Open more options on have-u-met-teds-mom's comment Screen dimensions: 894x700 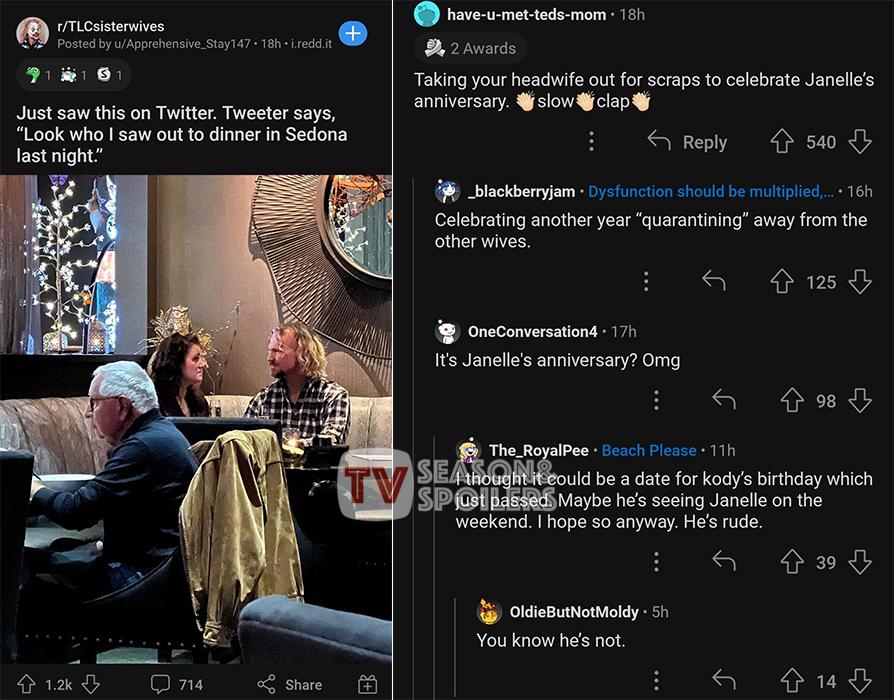pyautogui.click(x=591, y=142)
